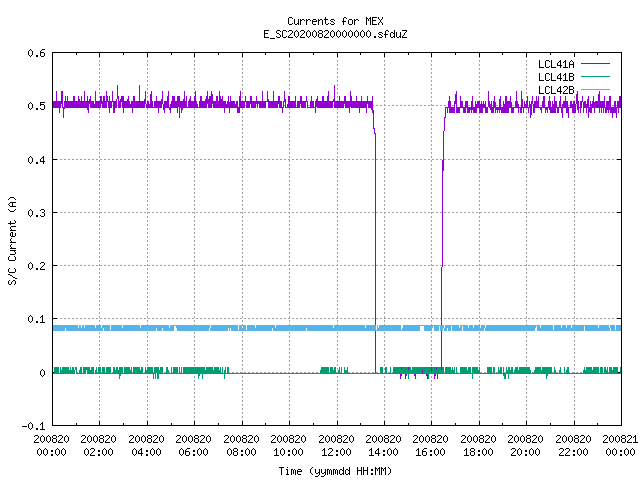Click the 200820 10:00 x-axis tick label

point(288,446)
